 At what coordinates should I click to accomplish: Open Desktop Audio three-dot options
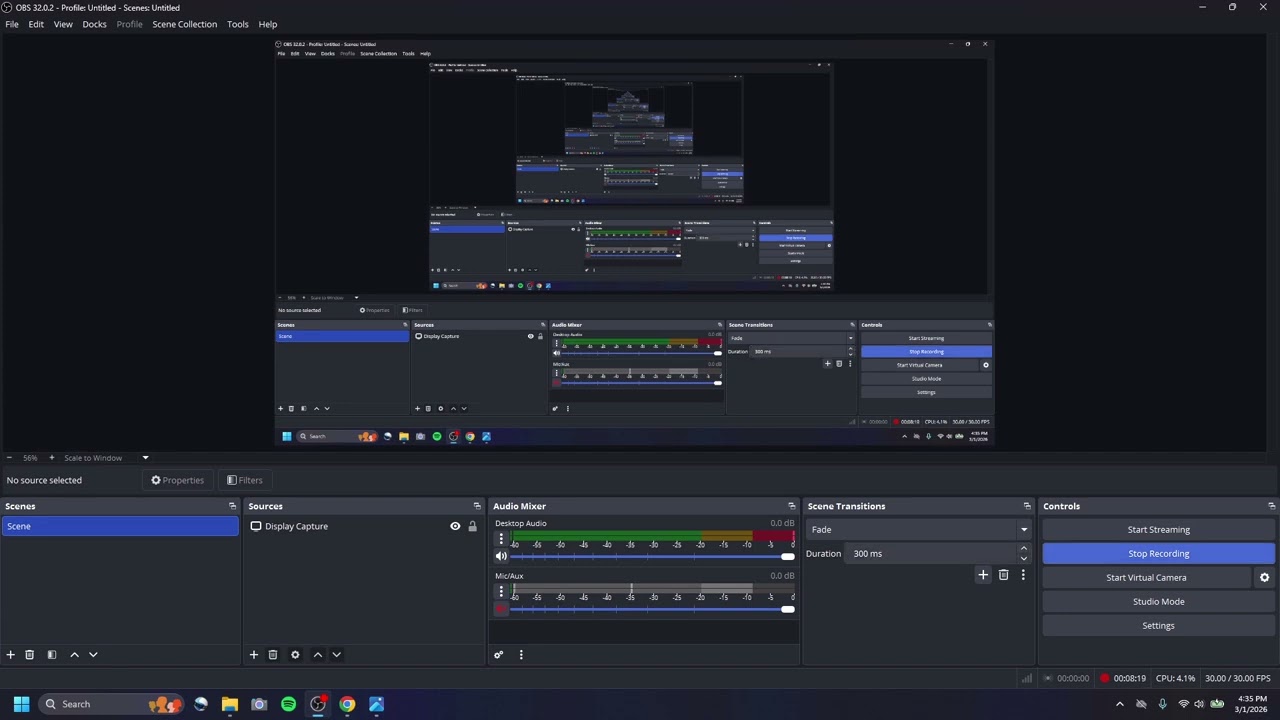point(501,539)
